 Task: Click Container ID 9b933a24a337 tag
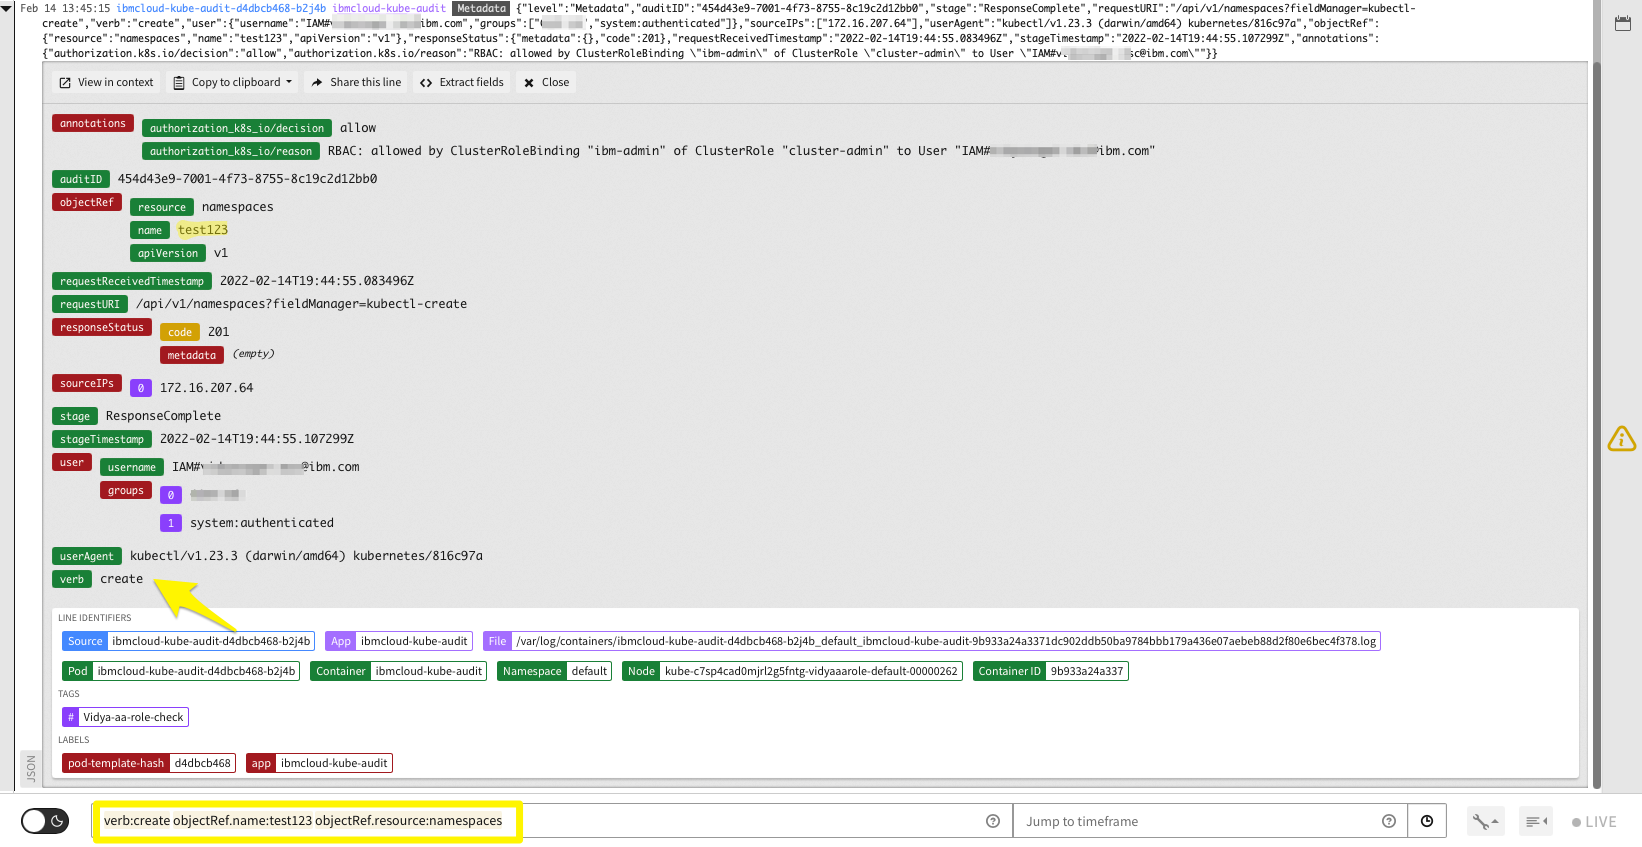tap(1051, 671)
